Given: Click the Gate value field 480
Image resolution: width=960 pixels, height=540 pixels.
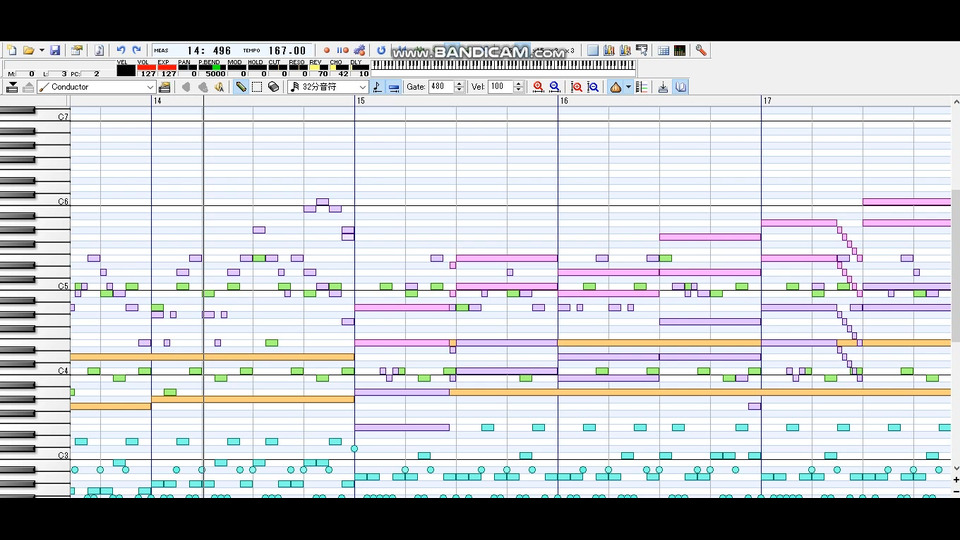Looking at the screenshot, I should click(441, 87).
